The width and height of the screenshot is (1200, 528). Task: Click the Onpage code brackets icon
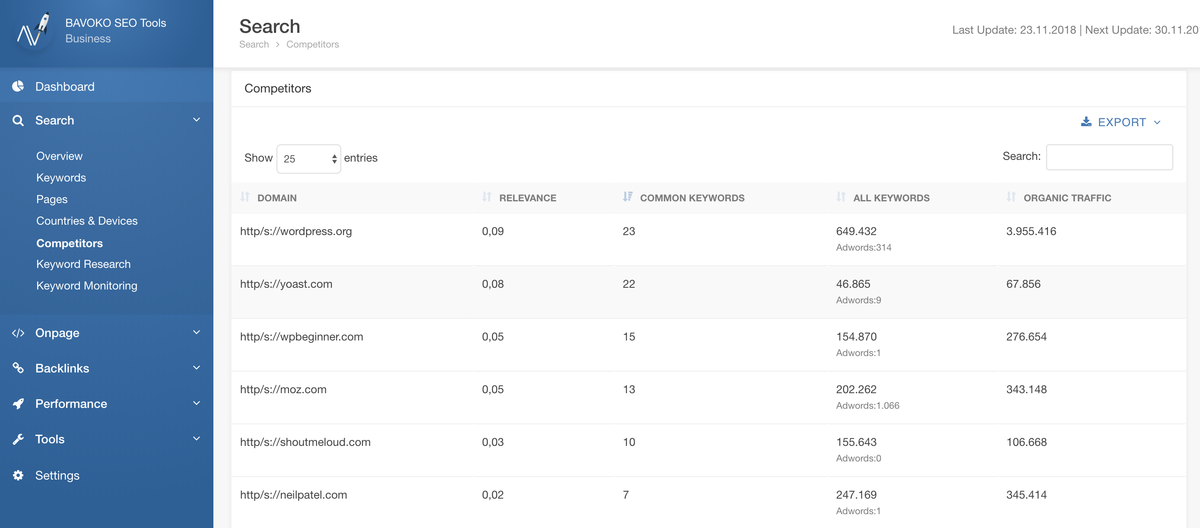pyautogui.click(x=18, y=333)
